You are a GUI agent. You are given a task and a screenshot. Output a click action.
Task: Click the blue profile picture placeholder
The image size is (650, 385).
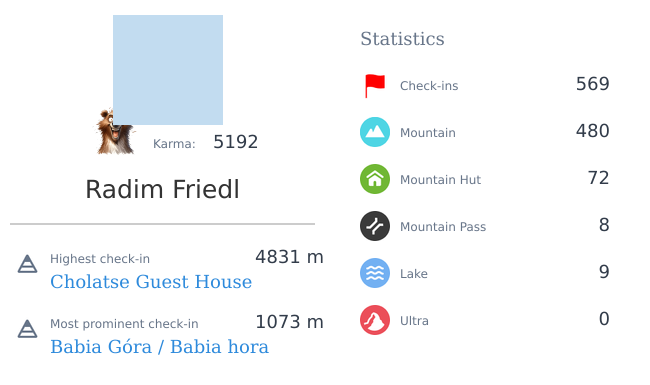click(168, 70)
